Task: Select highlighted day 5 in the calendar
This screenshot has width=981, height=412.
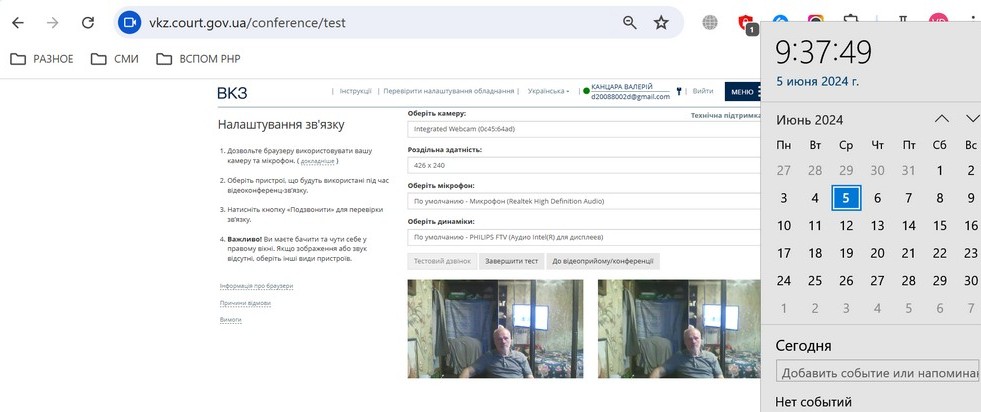Action: pyautogui.click(x=846, y=198)
